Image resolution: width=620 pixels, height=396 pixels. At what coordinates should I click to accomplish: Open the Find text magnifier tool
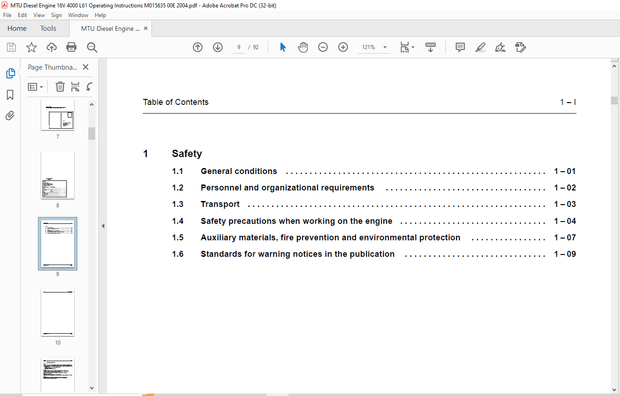(x=92, y=47)
